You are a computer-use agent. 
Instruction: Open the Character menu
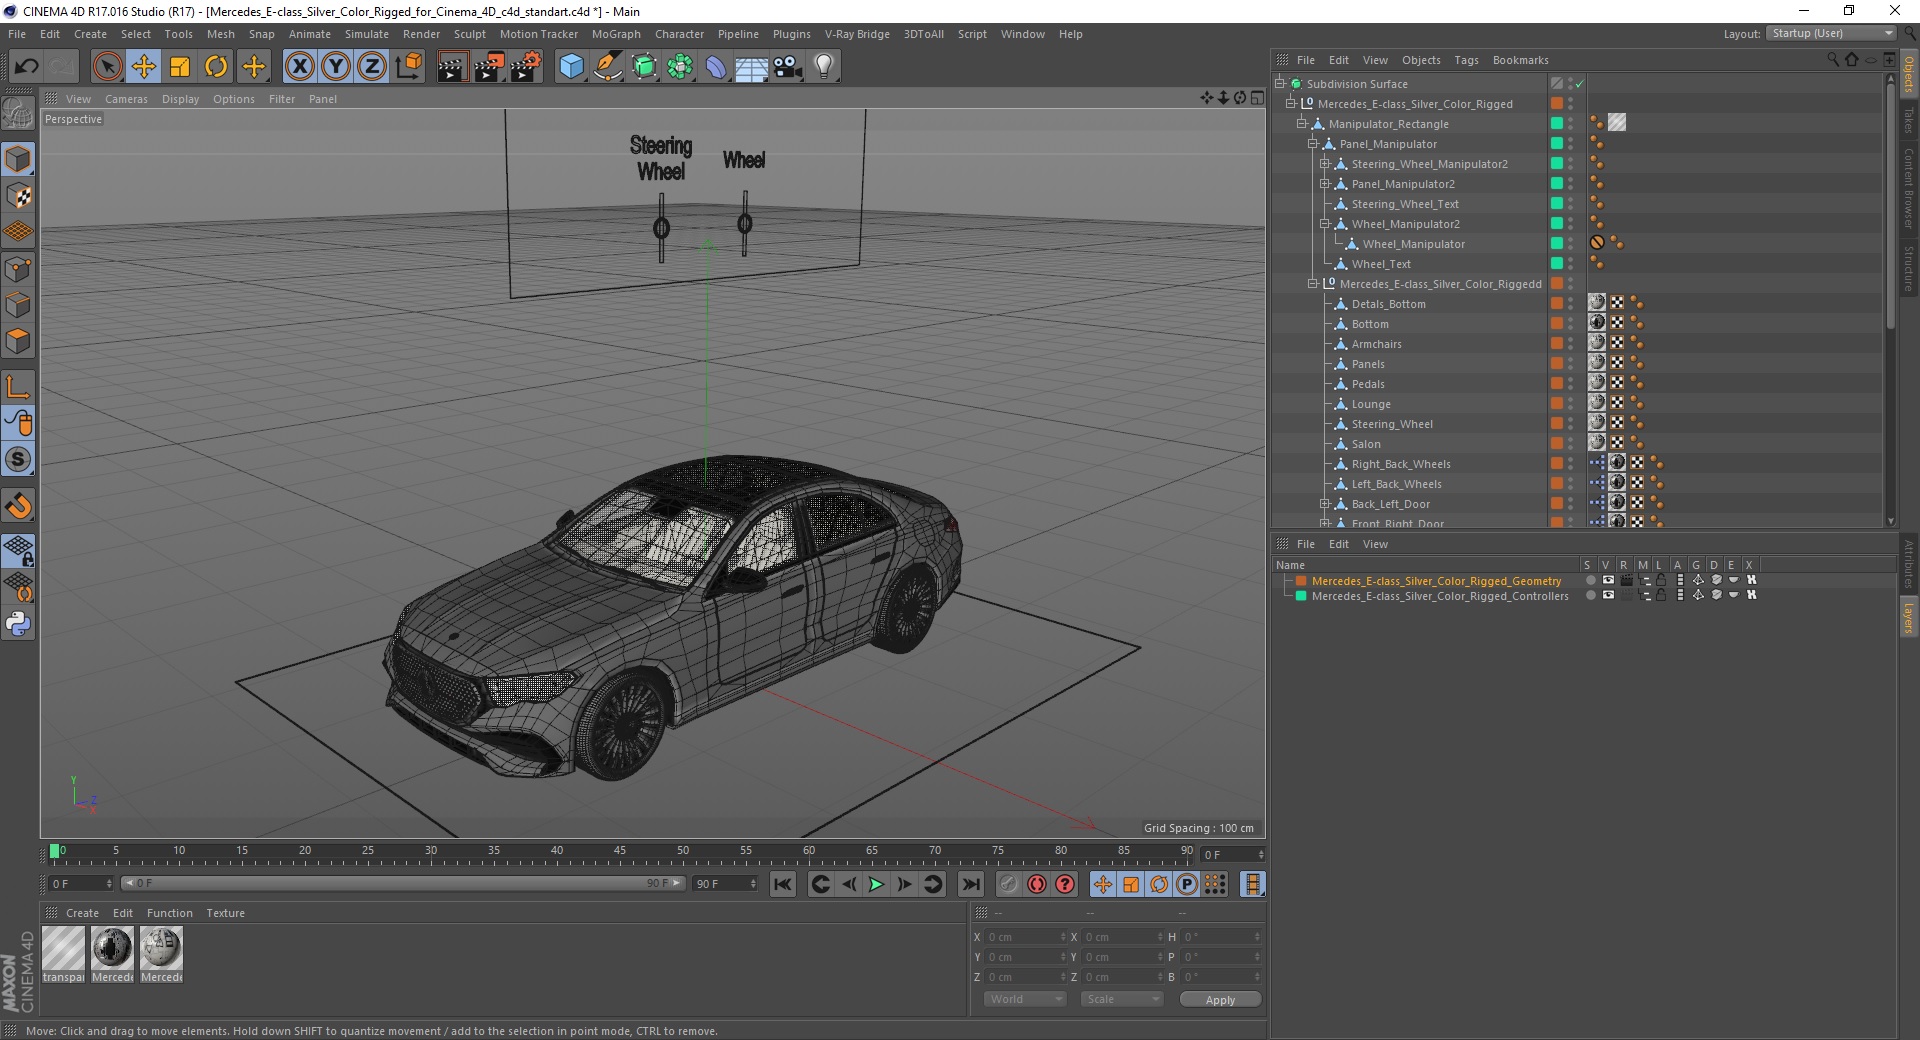pyautogui.click(x=679, y=34)
